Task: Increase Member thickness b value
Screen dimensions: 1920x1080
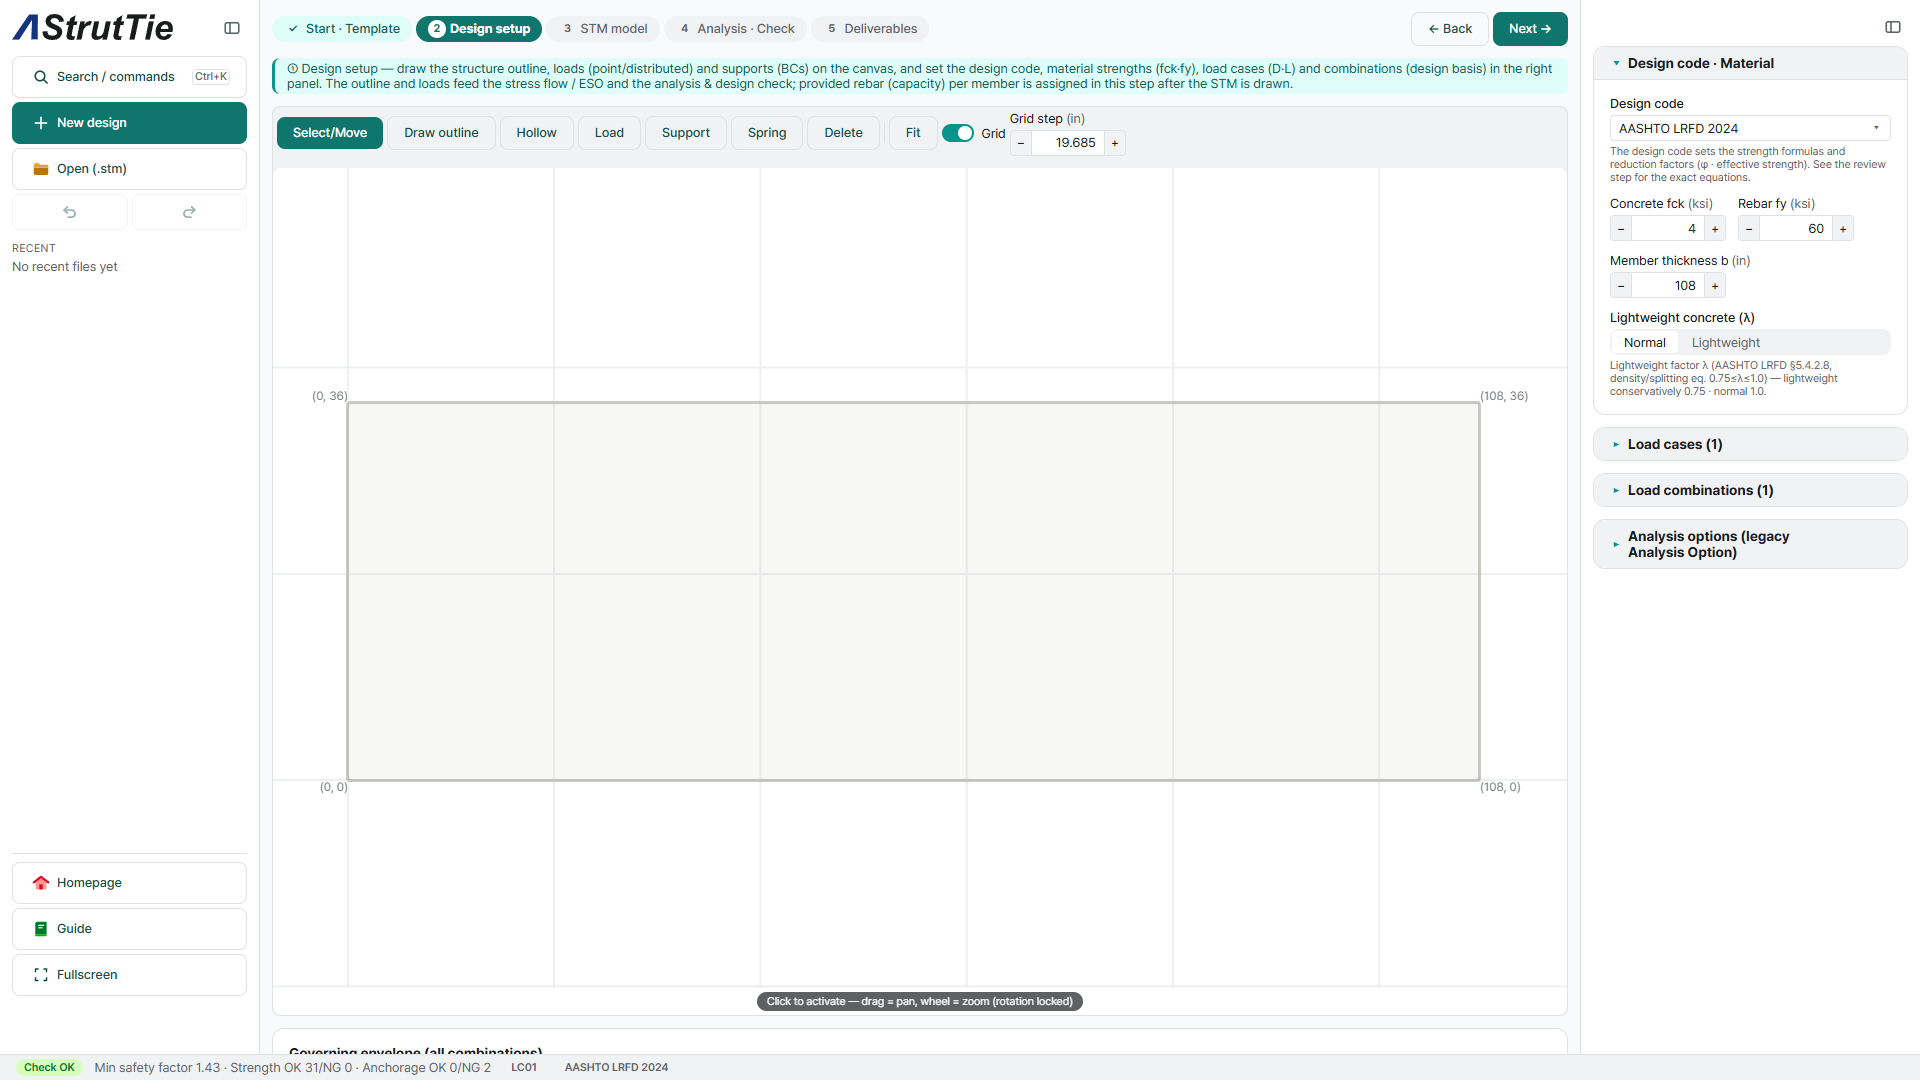Action: pyautogui.click(x=1715, y=286)
